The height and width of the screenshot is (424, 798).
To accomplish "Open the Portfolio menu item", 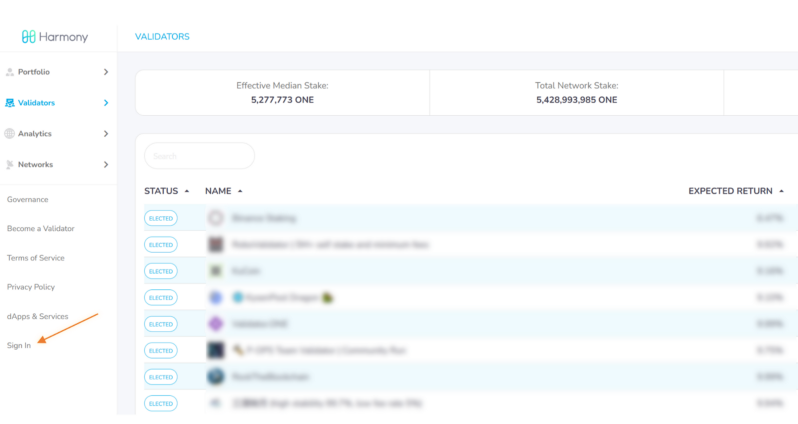I will point(34,72).
